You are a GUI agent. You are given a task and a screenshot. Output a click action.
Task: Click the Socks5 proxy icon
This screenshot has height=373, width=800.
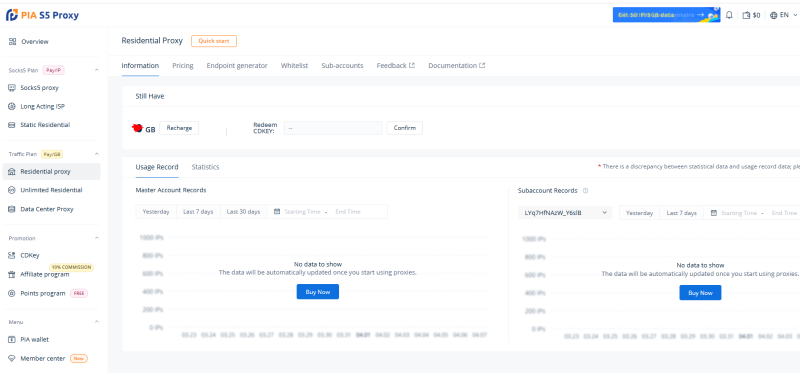[12, 88]
